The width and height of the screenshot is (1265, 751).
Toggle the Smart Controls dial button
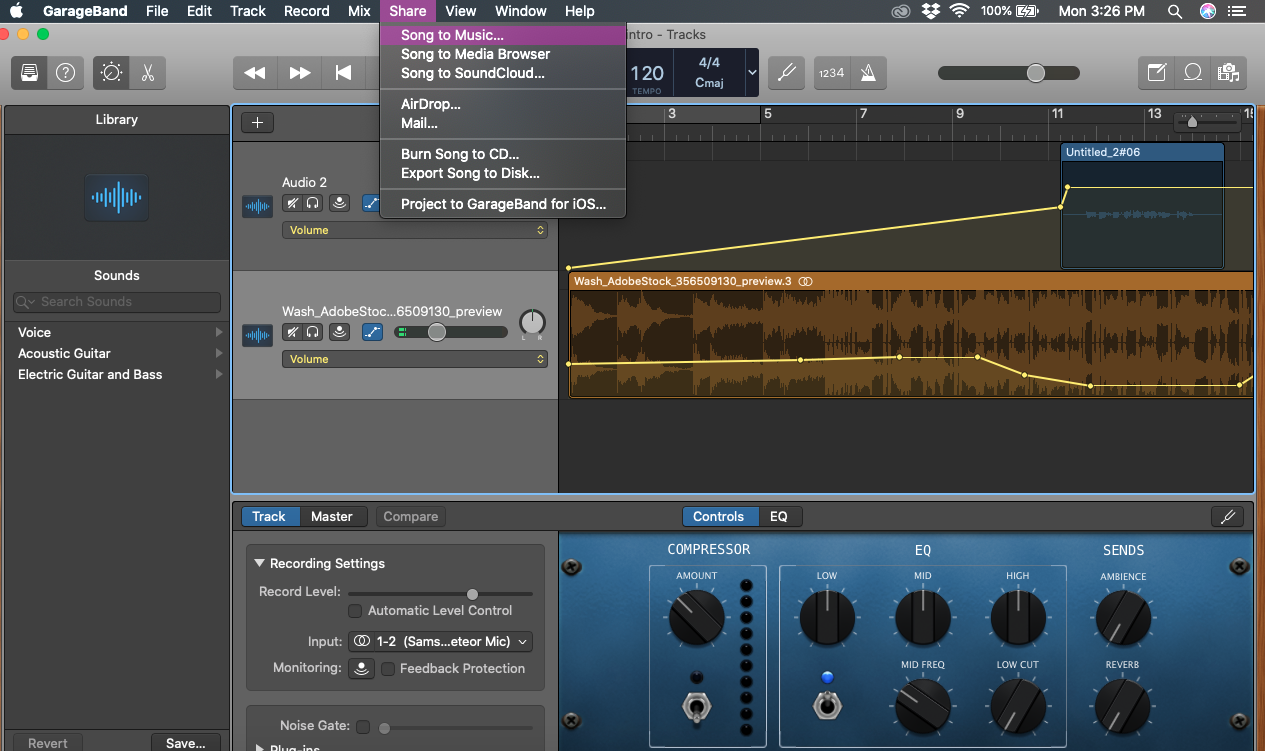click(112, 73)
